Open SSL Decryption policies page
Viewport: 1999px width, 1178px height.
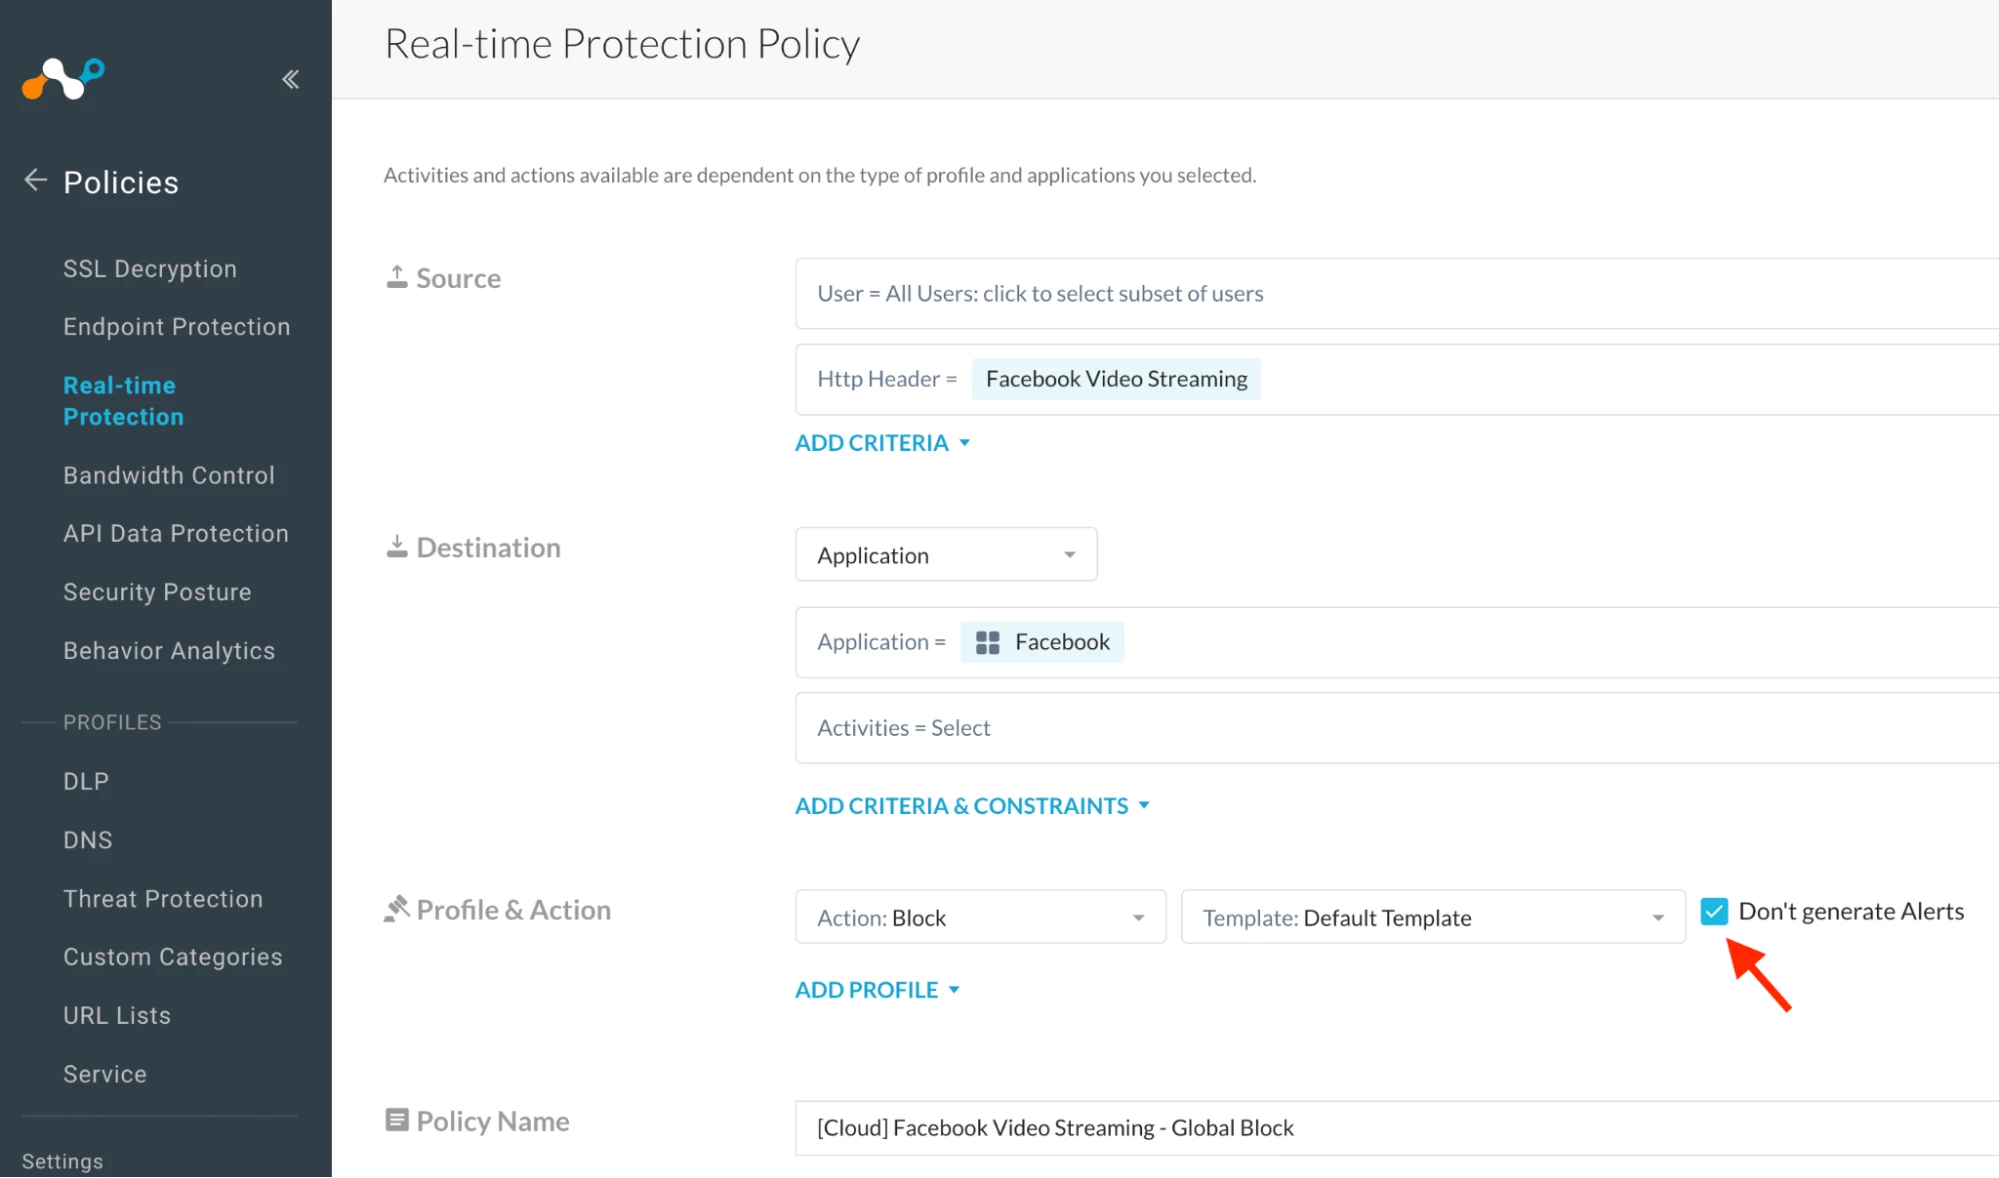(x=150, y=269)
